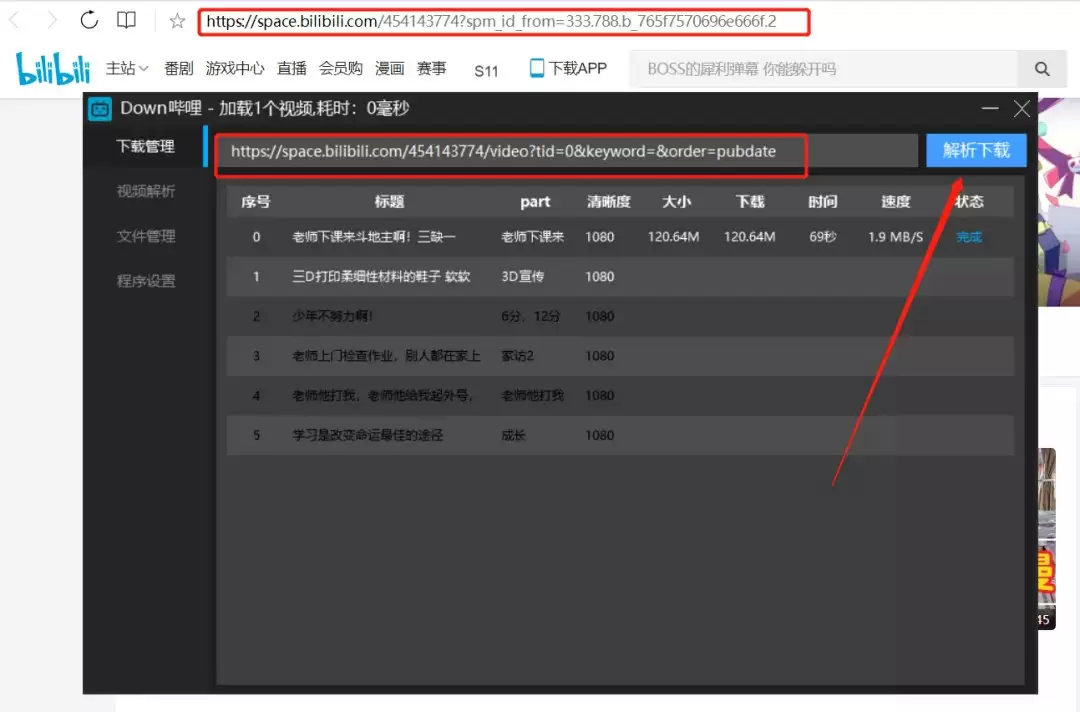1080x712 pixels.
Task: Open the 视频解析 sidebar tab
Action: pos(146,191)
